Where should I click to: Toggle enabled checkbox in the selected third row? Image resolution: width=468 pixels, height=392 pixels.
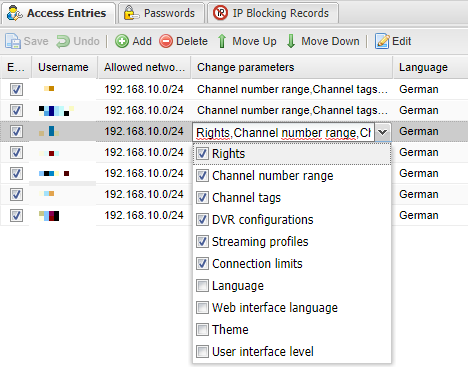pyautogui.click(x=16, y=131)
